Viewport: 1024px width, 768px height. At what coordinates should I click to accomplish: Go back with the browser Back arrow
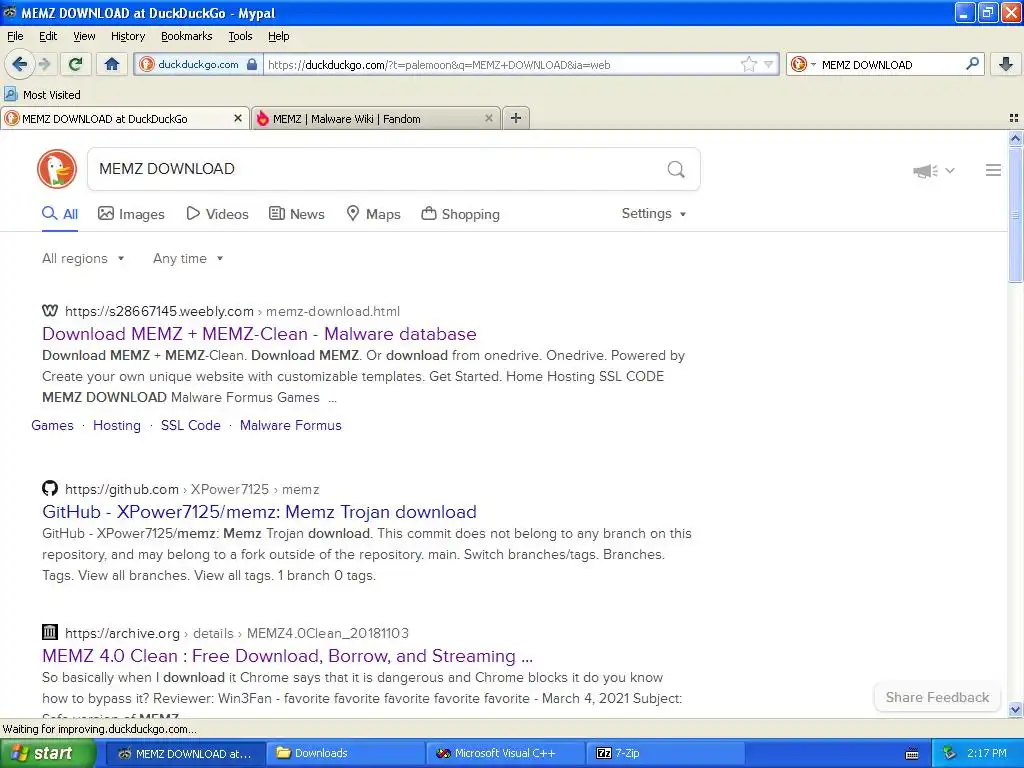click(x=19, y=64)
